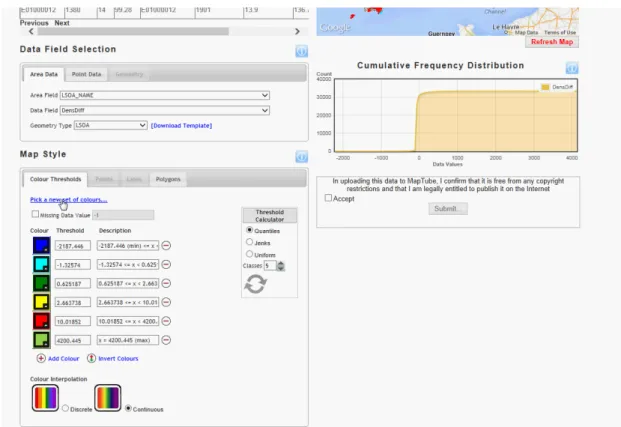This screenshot has height=427, width=621.
Task: Click threshold field containing 2.663738
Action: click(73, 303)
